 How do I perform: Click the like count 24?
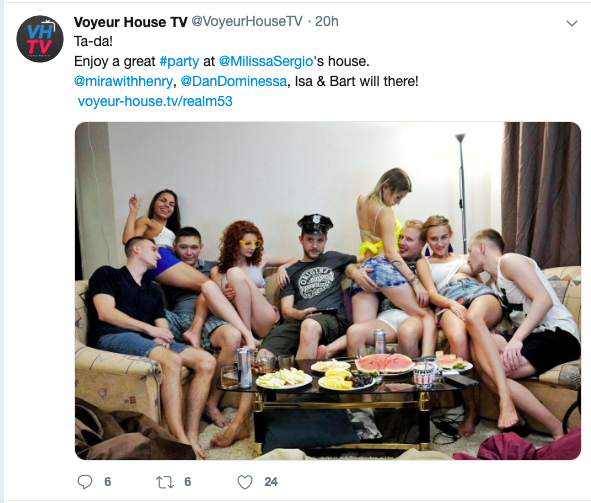click(271, 482)
